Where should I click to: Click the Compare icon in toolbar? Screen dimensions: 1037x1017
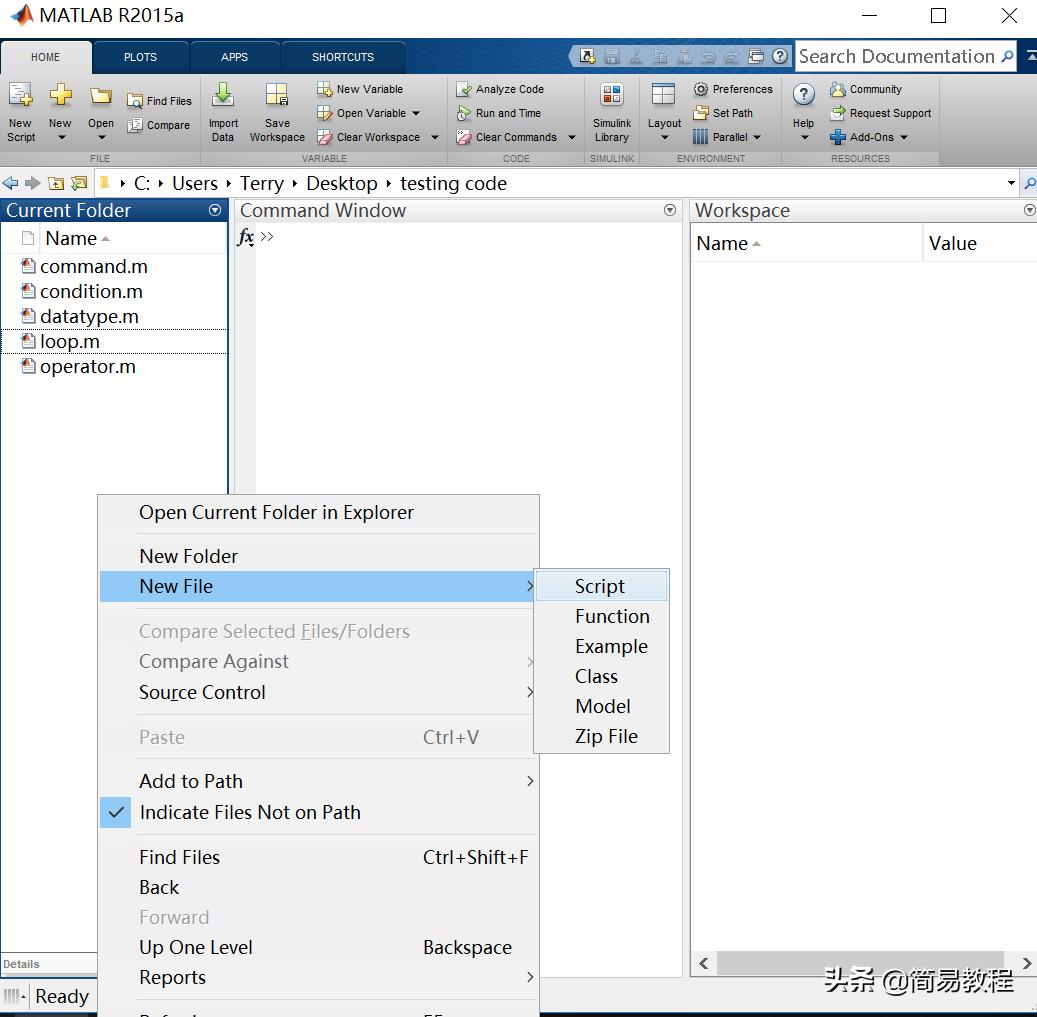pos(135,125)
